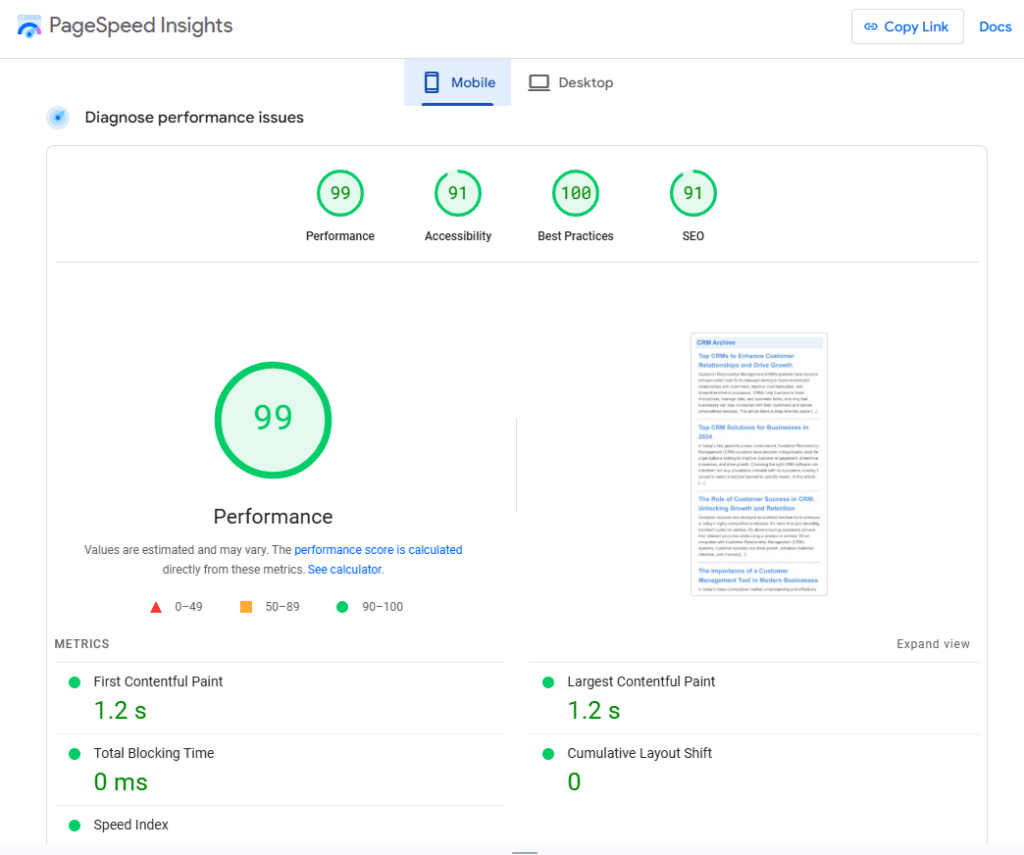Click the orange square 50–89 legend icon
This screenshot has width=1024, height=855.
coord(246,607)
